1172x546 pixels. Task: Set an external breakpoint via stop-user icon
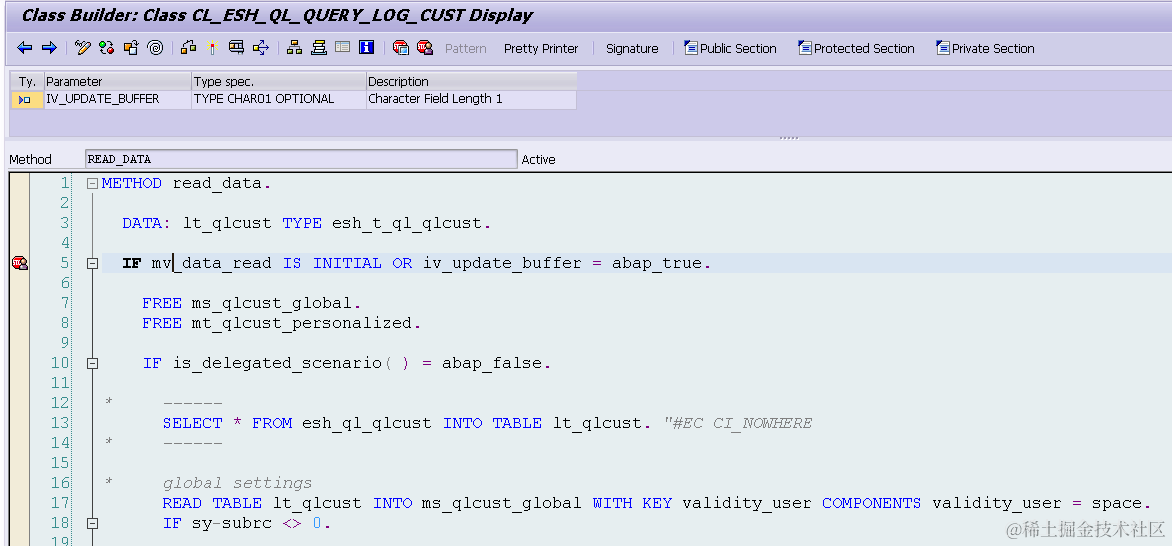click(x=425, y=48)
